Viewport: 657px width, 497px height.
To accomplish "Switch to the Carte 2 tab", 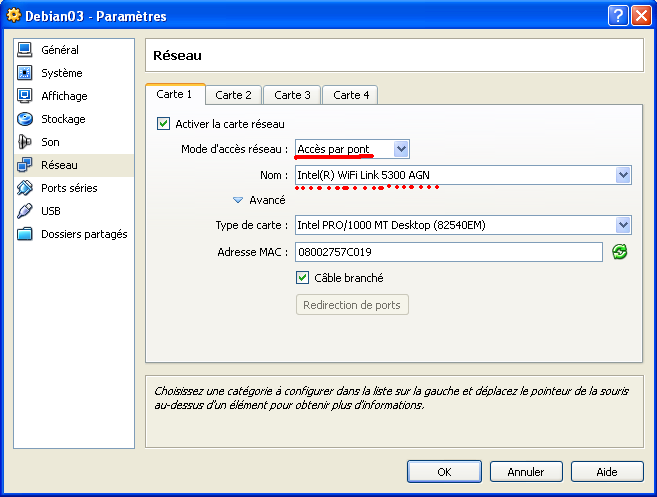I will 233,95.
